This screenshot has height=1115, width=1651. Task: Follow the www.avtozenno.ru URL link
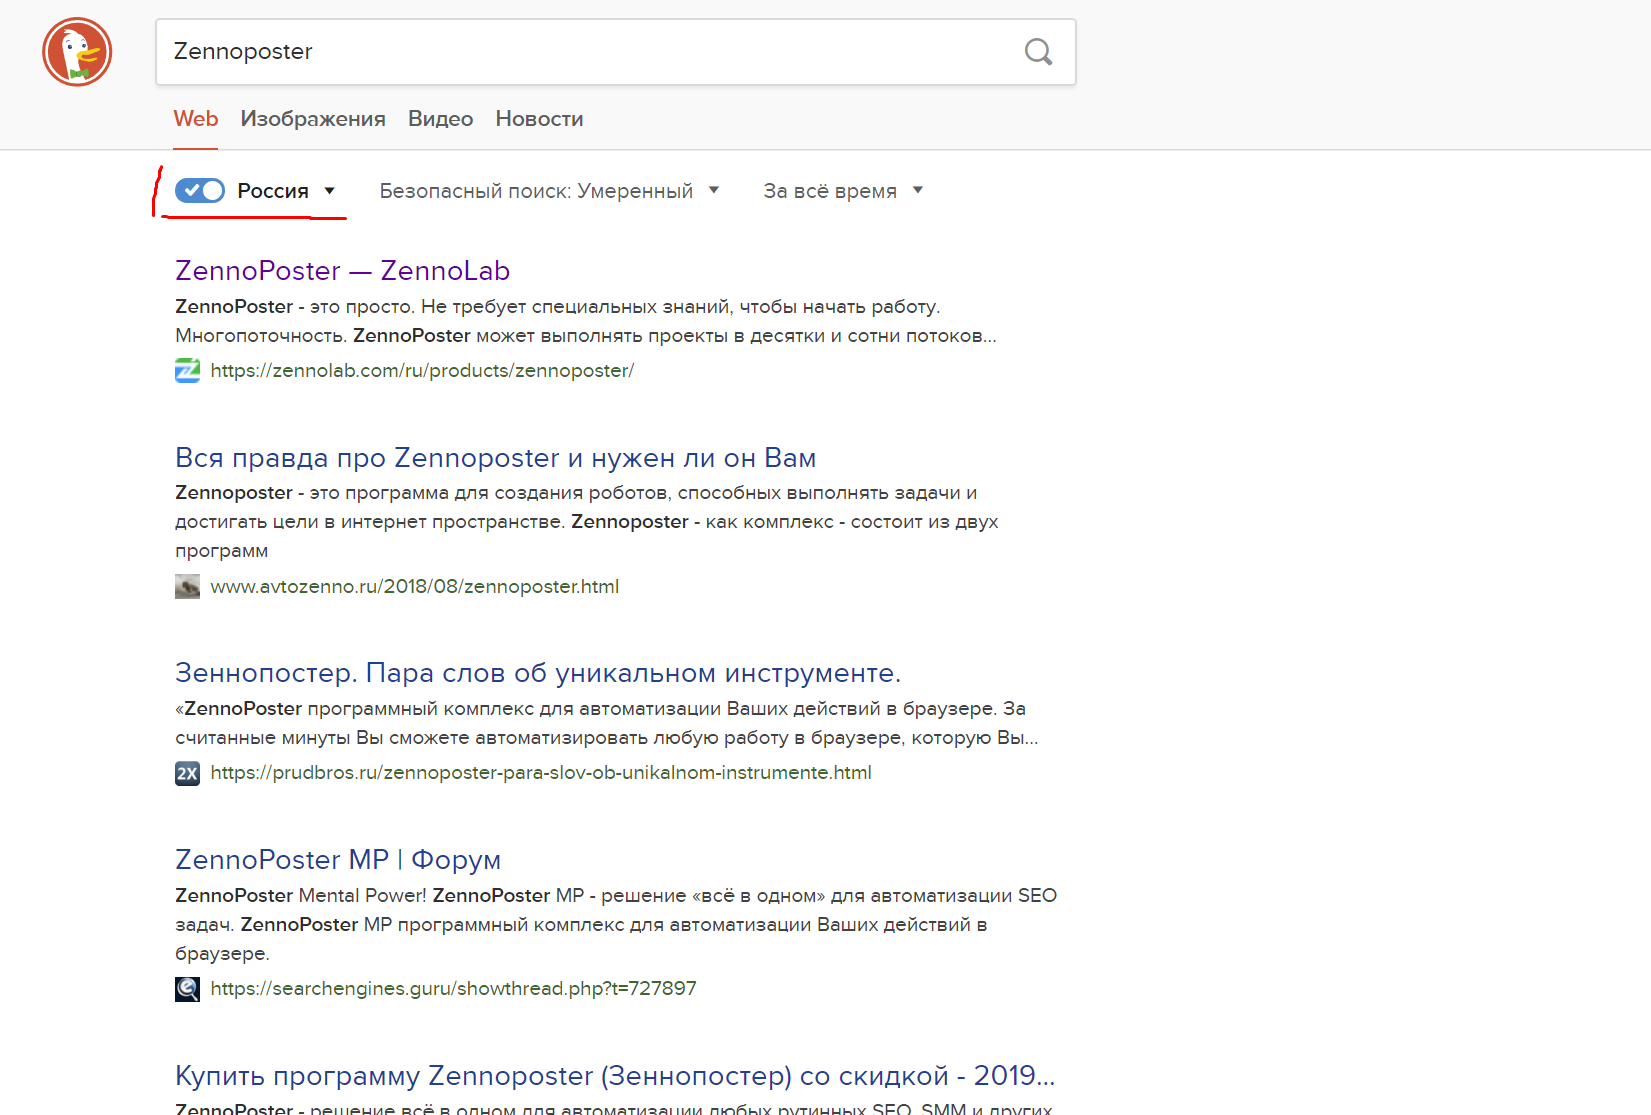[414, 587]
